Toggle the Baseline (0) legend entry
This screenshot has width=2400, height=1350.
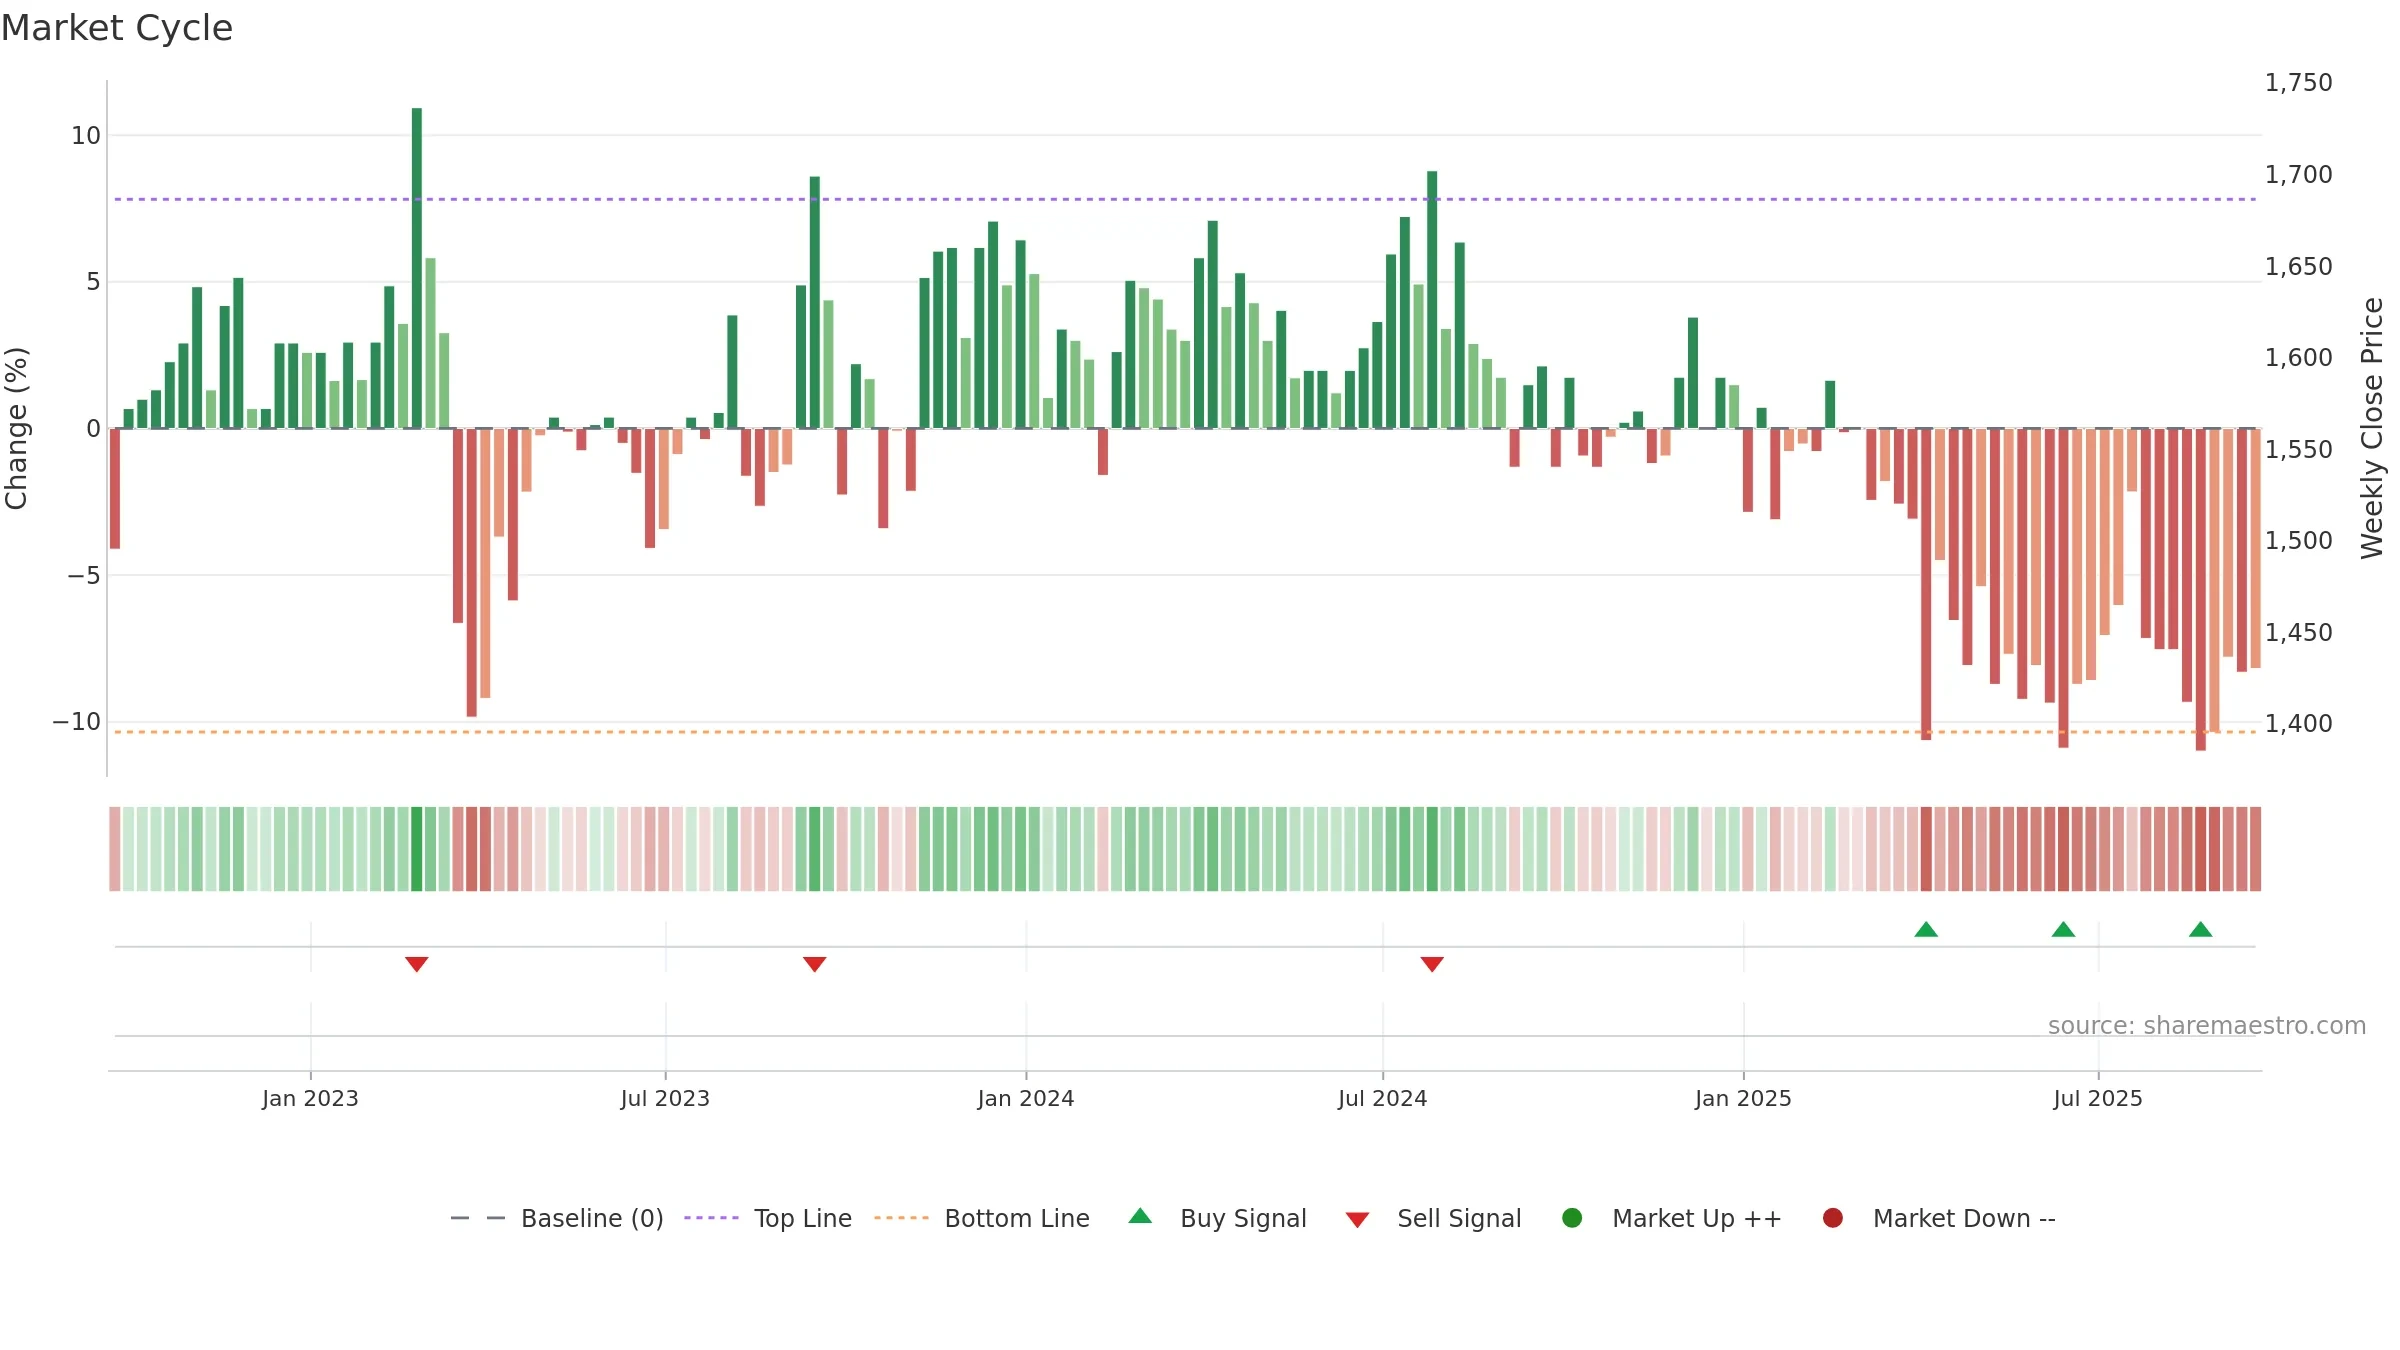(x=557, y=1218)
